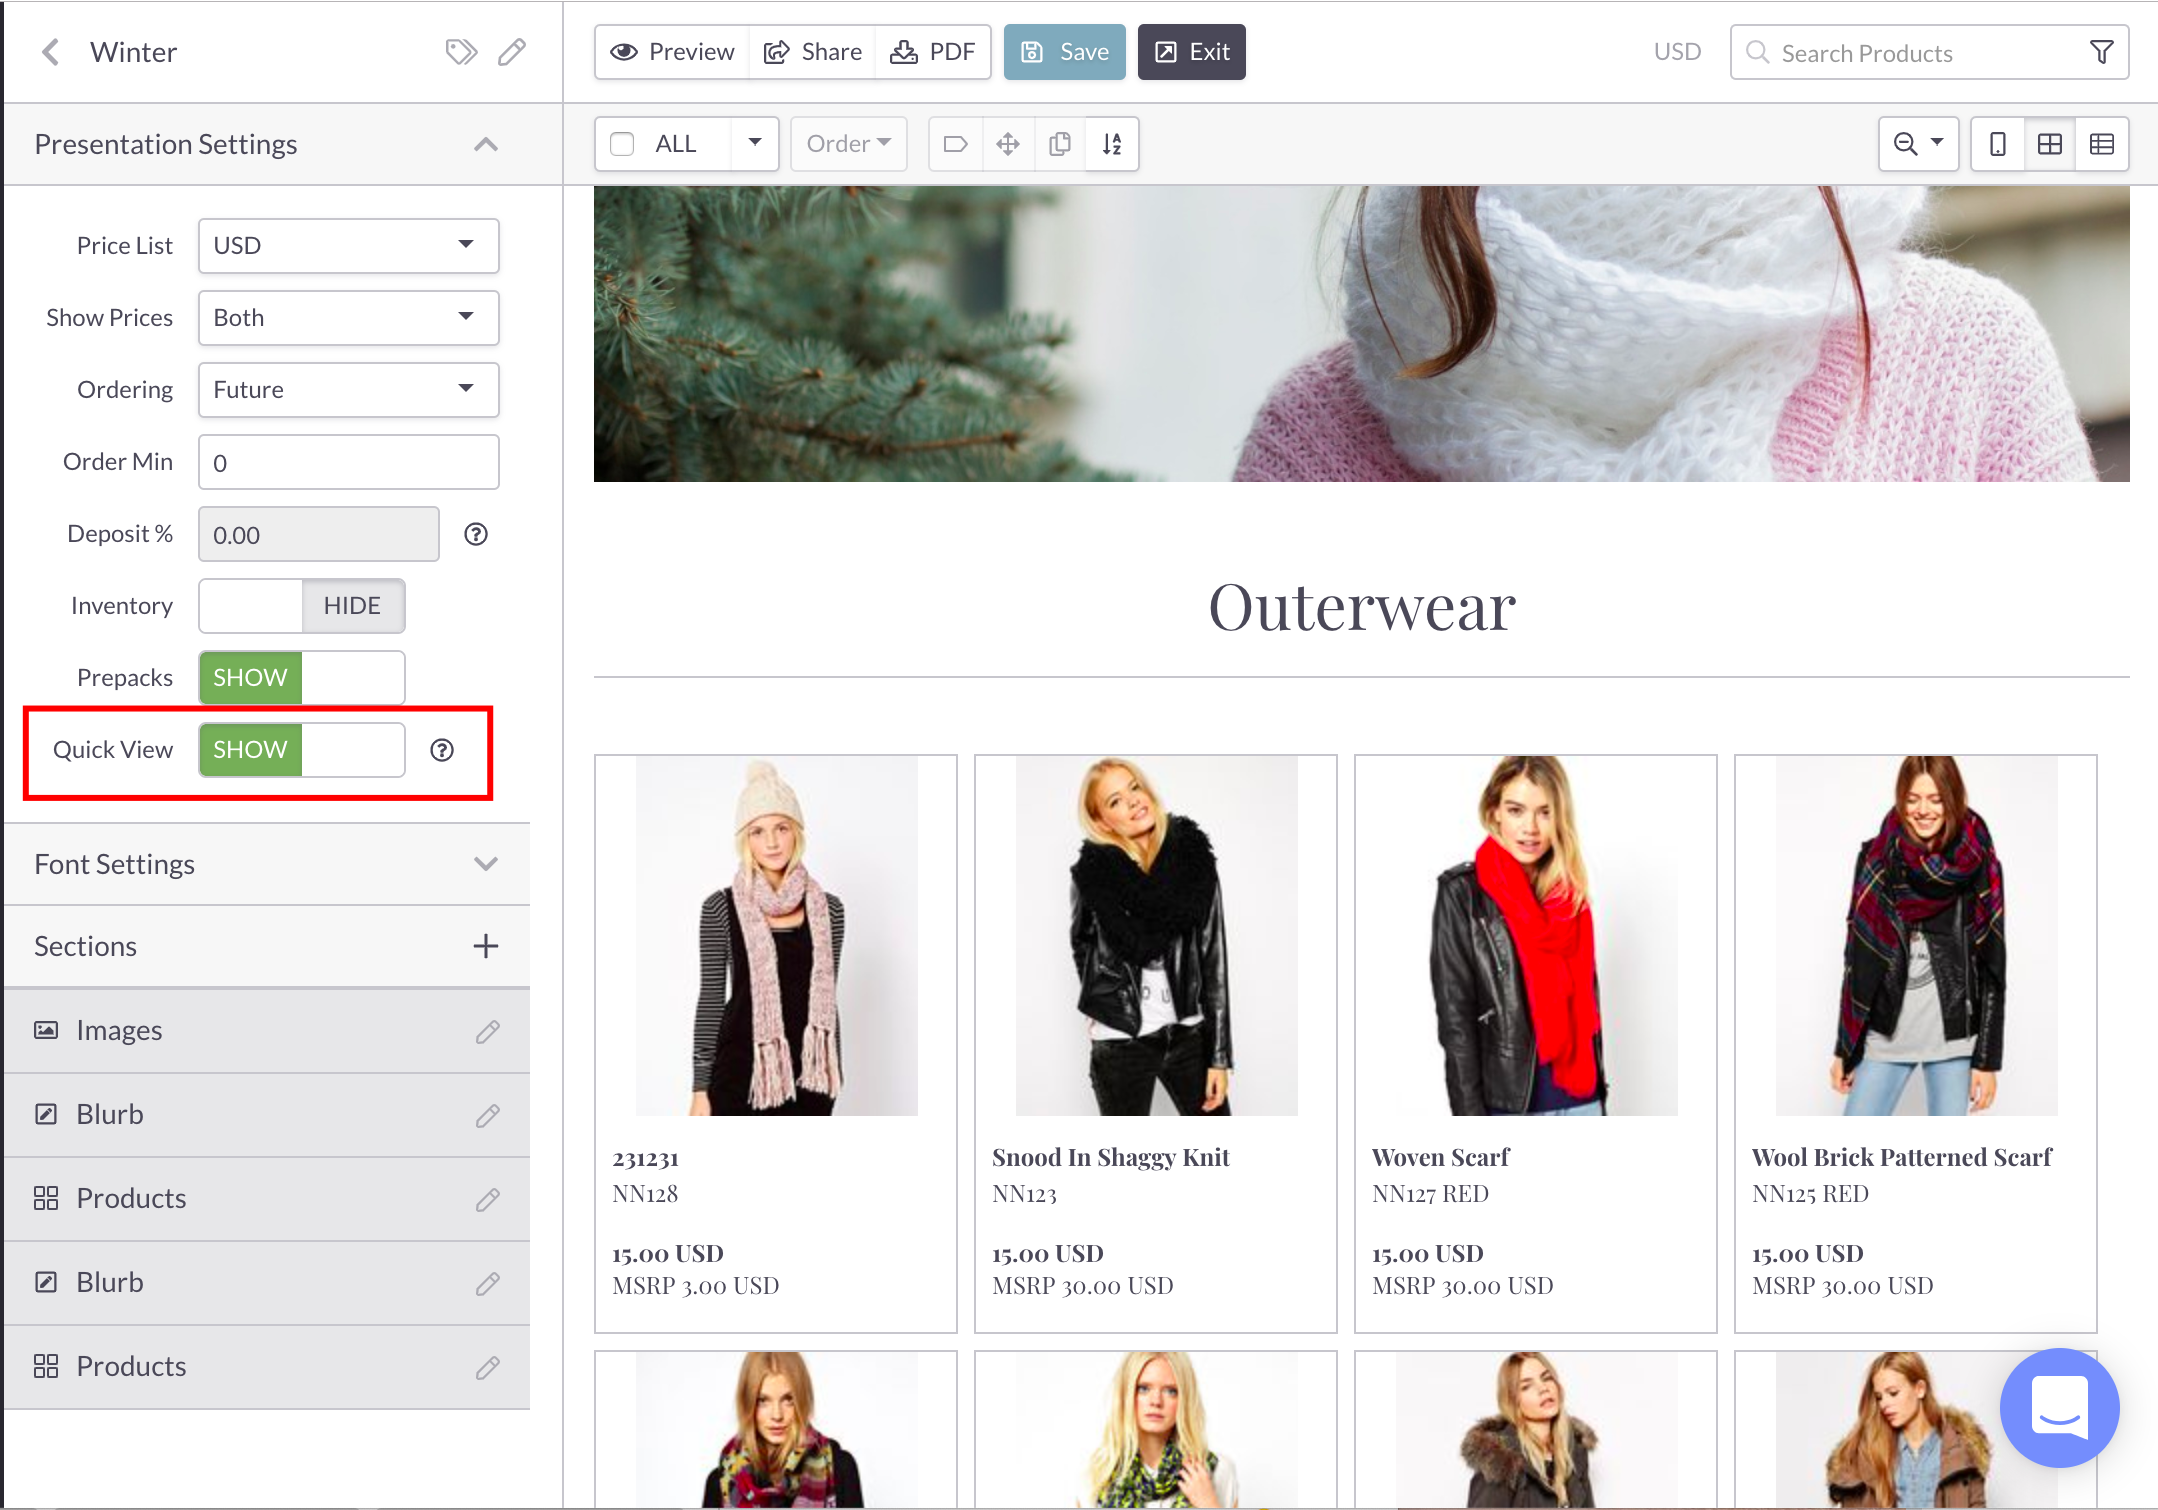2158x1510 pixels.
Task: Switch to list table view
Action: [x=2102, y=144]
